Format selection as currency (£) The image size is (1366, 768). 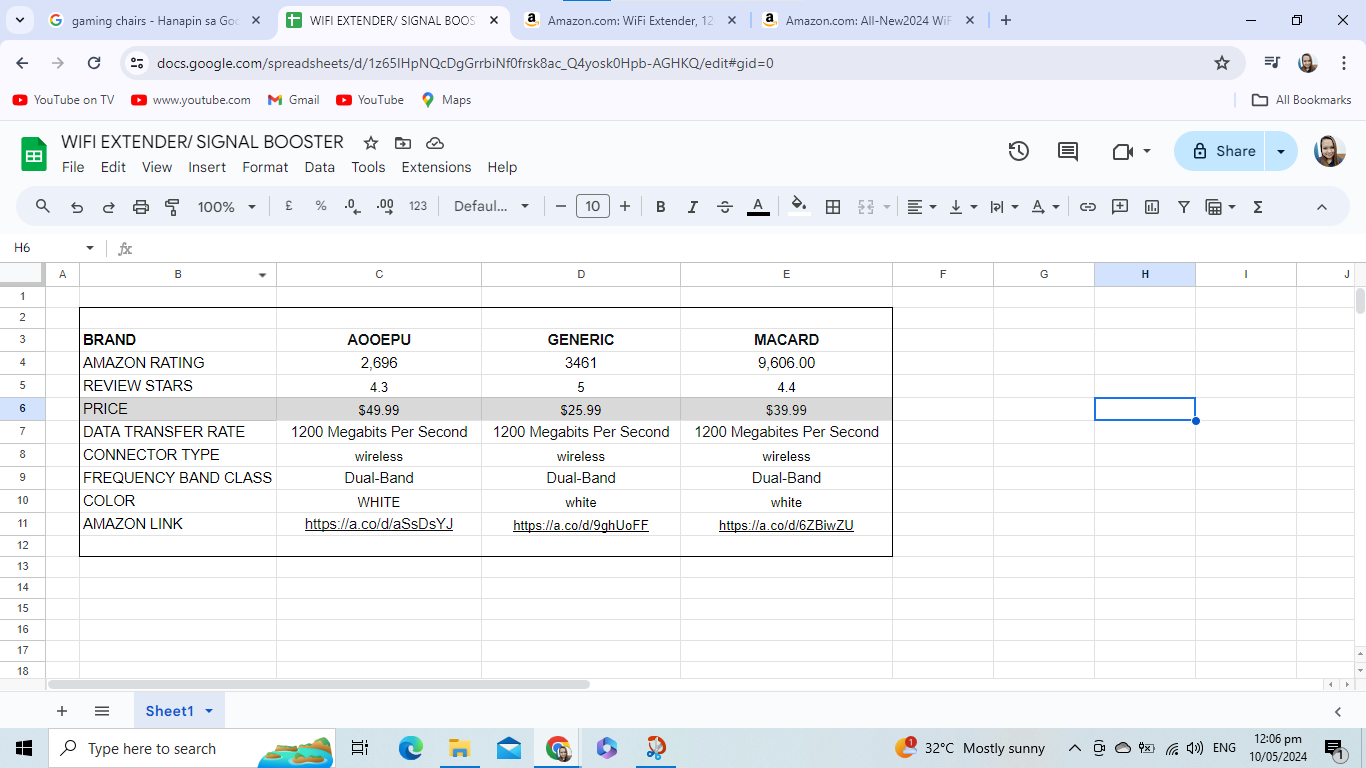click(289, 207)
